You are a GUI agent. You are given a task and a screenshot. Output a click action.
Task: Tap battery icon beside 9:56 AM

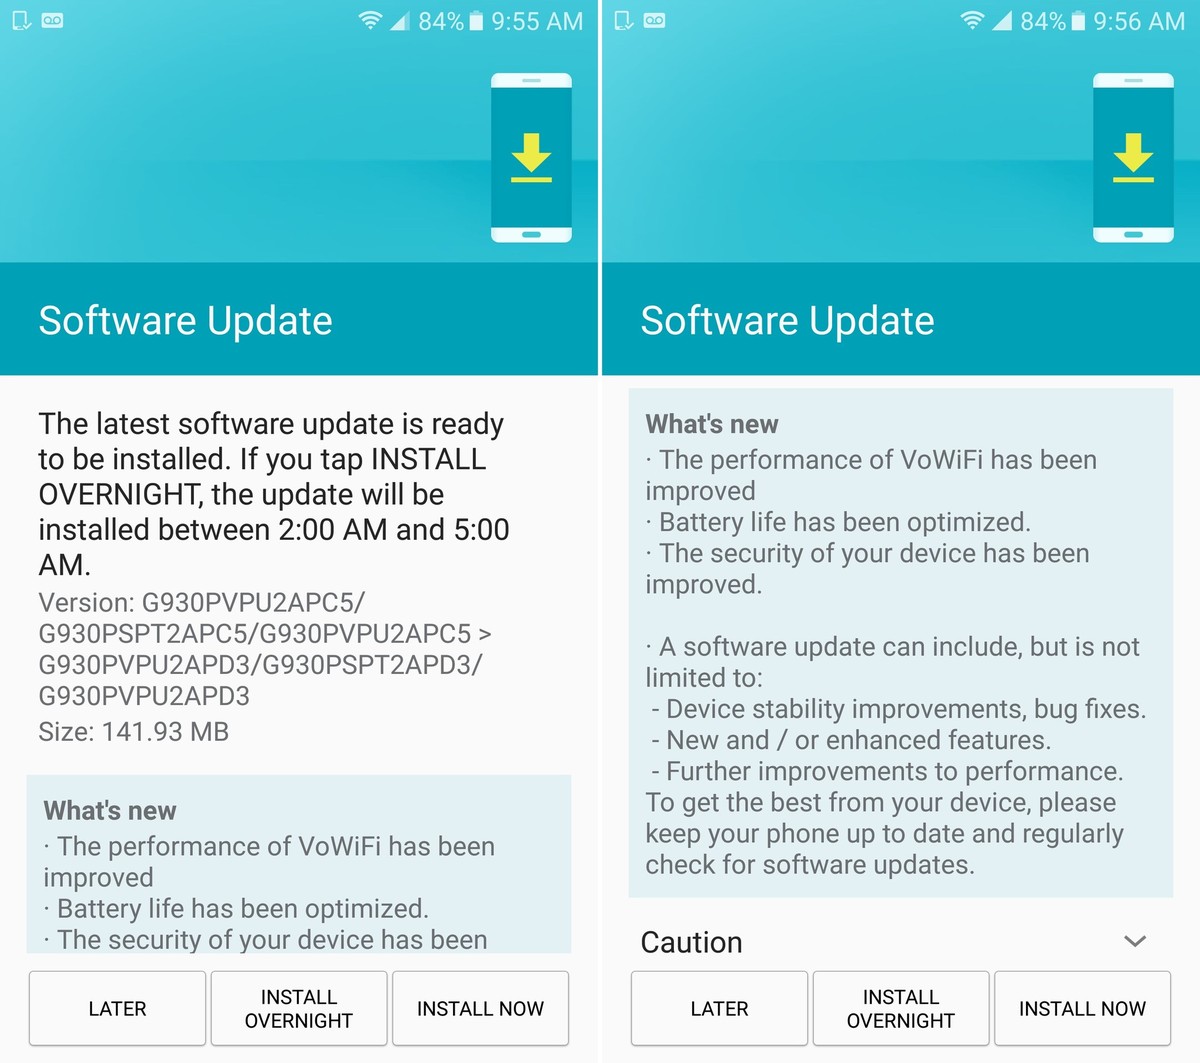pos(1078,20)
